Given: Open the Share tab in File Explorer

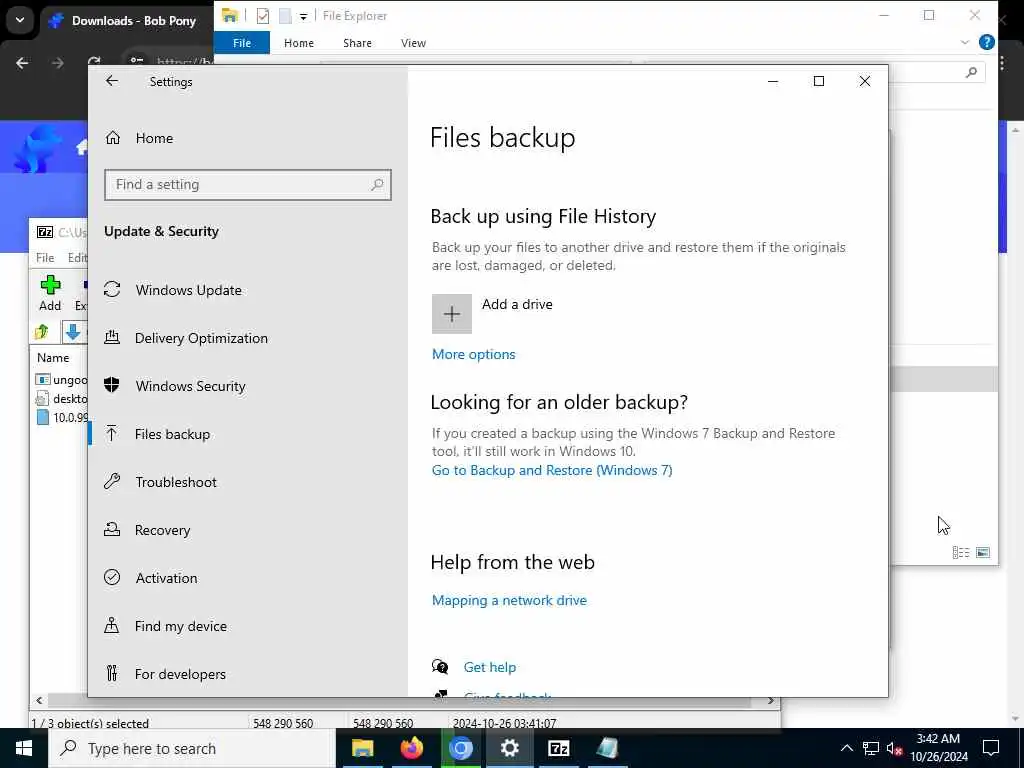Looking at the screenshot, I should [x=357, y=43].
